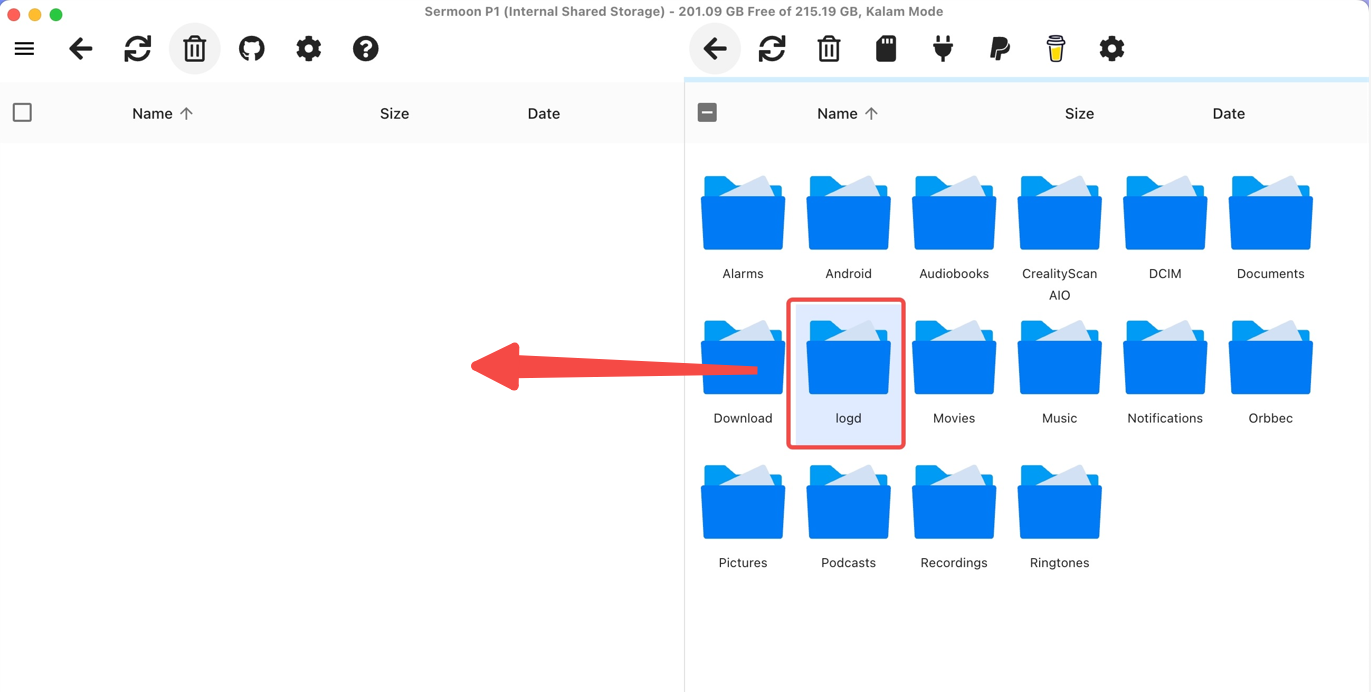Open the help question mark icon
The image size is (1371, 692).
point(366,48)
